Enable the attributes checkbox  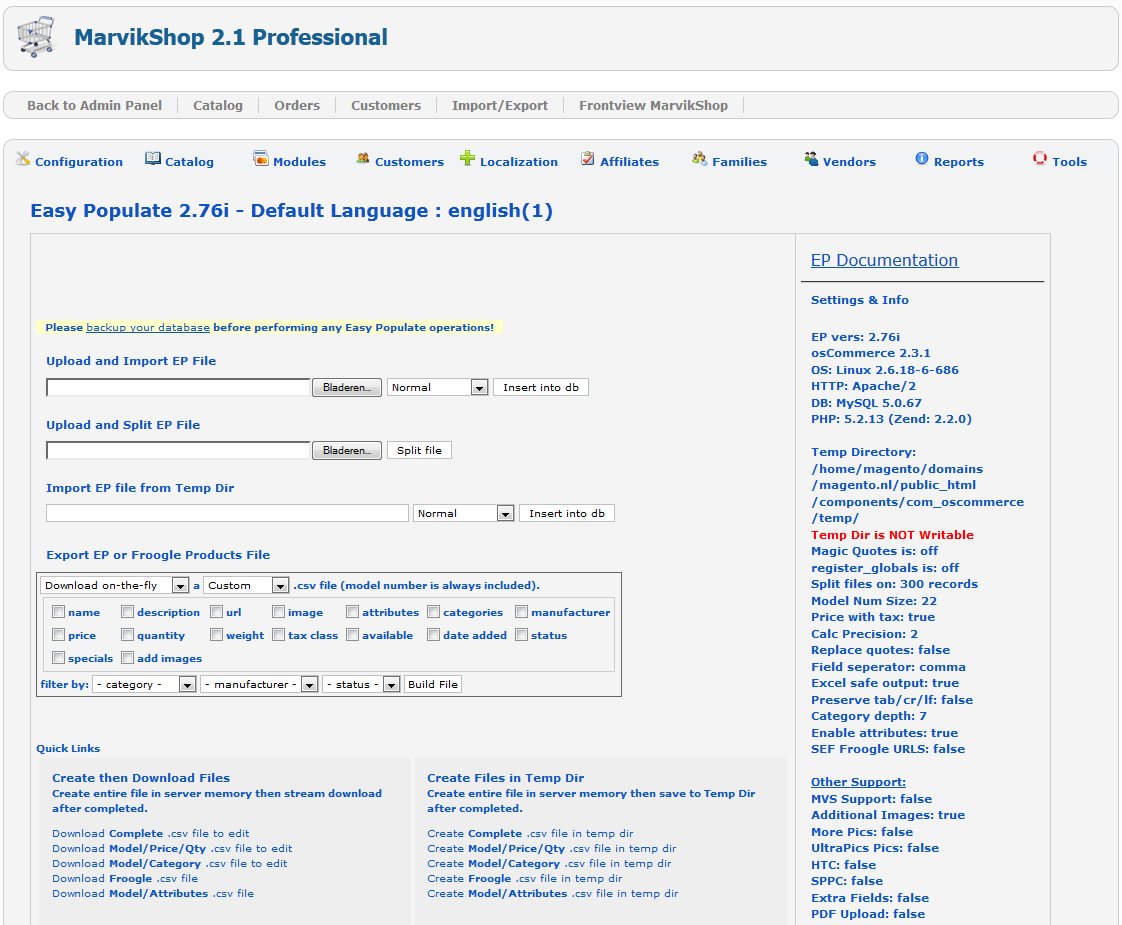point(352,612)
